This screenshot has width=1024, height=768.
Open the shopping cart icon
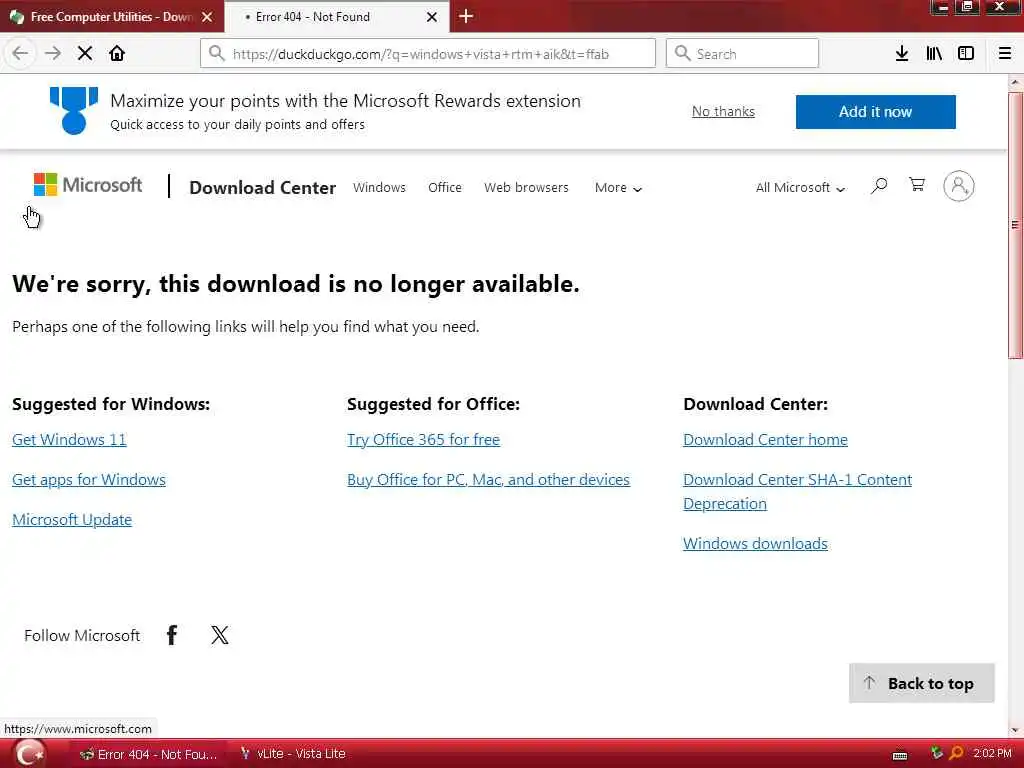pyautogui.click(x=917, y=185)
